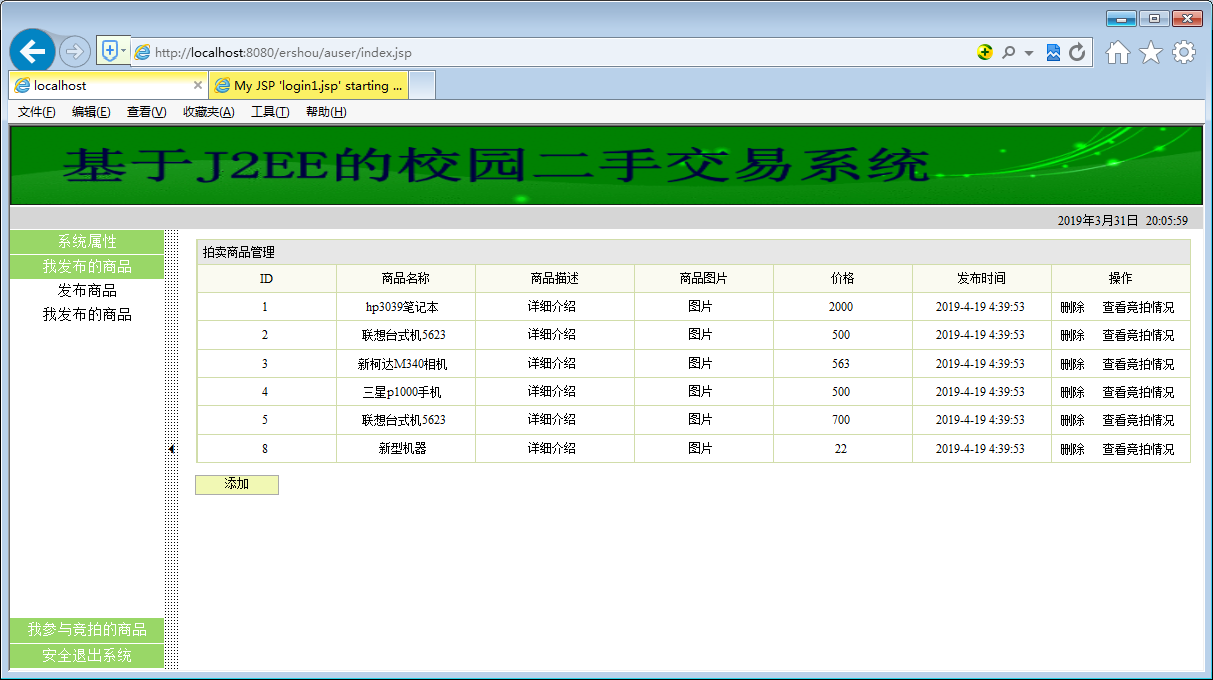Click the date and time display 2019年3月31日
This screenshot has width=1213, height=680.
pyautogui.click(x=1123, y=220)
